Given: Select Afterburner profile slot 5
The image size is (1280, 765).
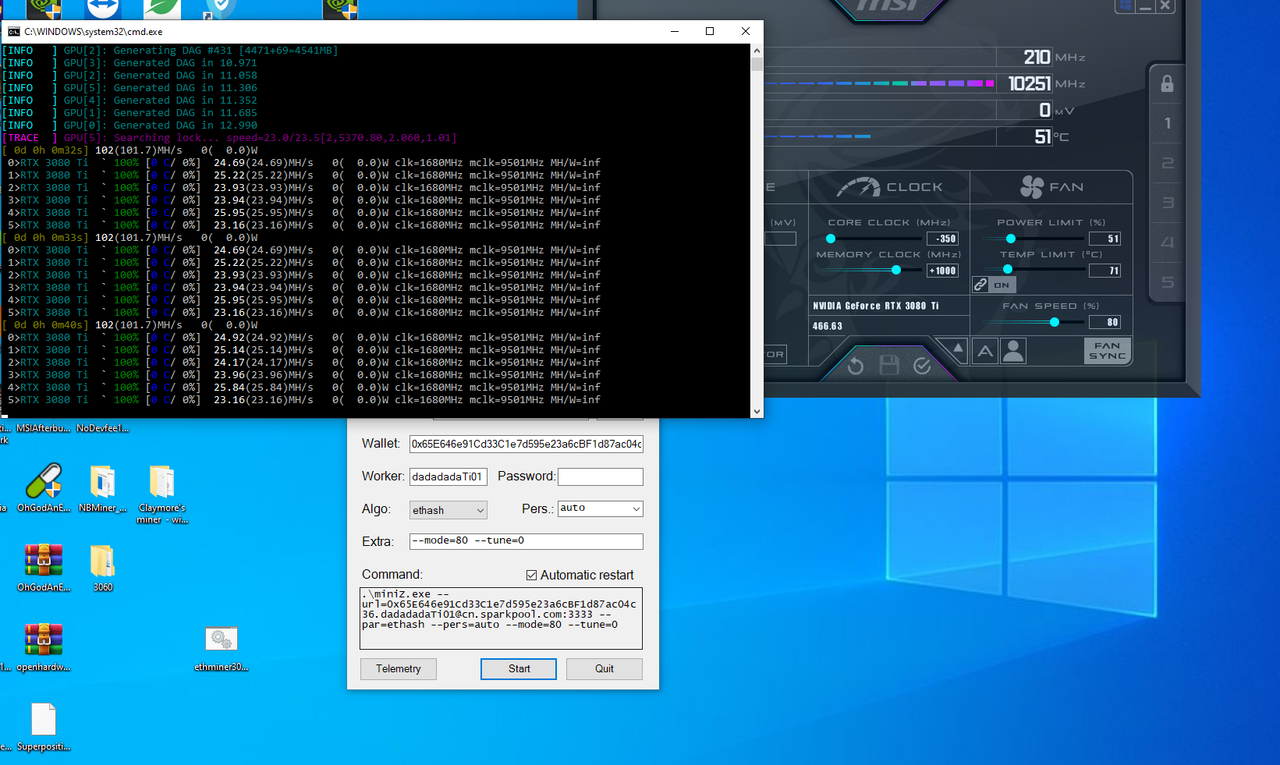Looking at the screenshot, I should point(1167,283).
